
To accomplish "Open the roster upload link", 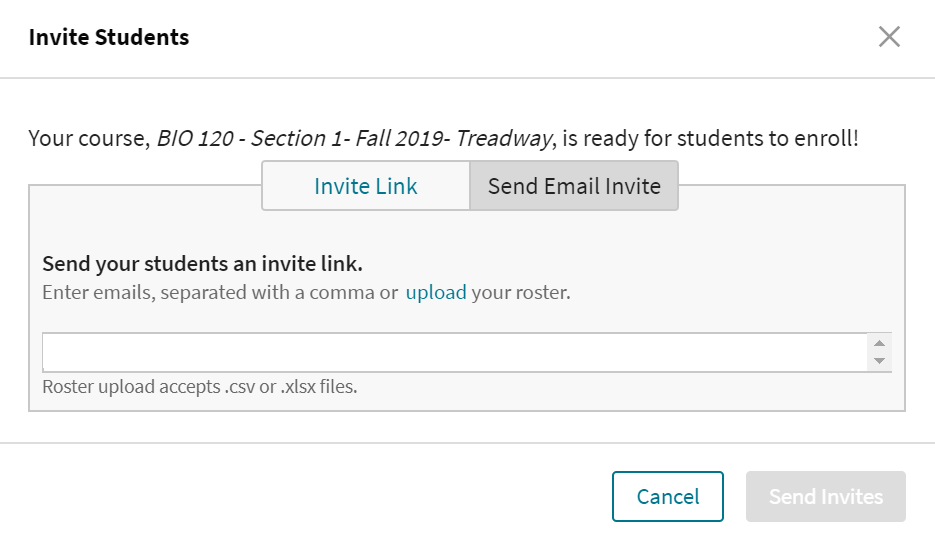I will tap(436, 293).
